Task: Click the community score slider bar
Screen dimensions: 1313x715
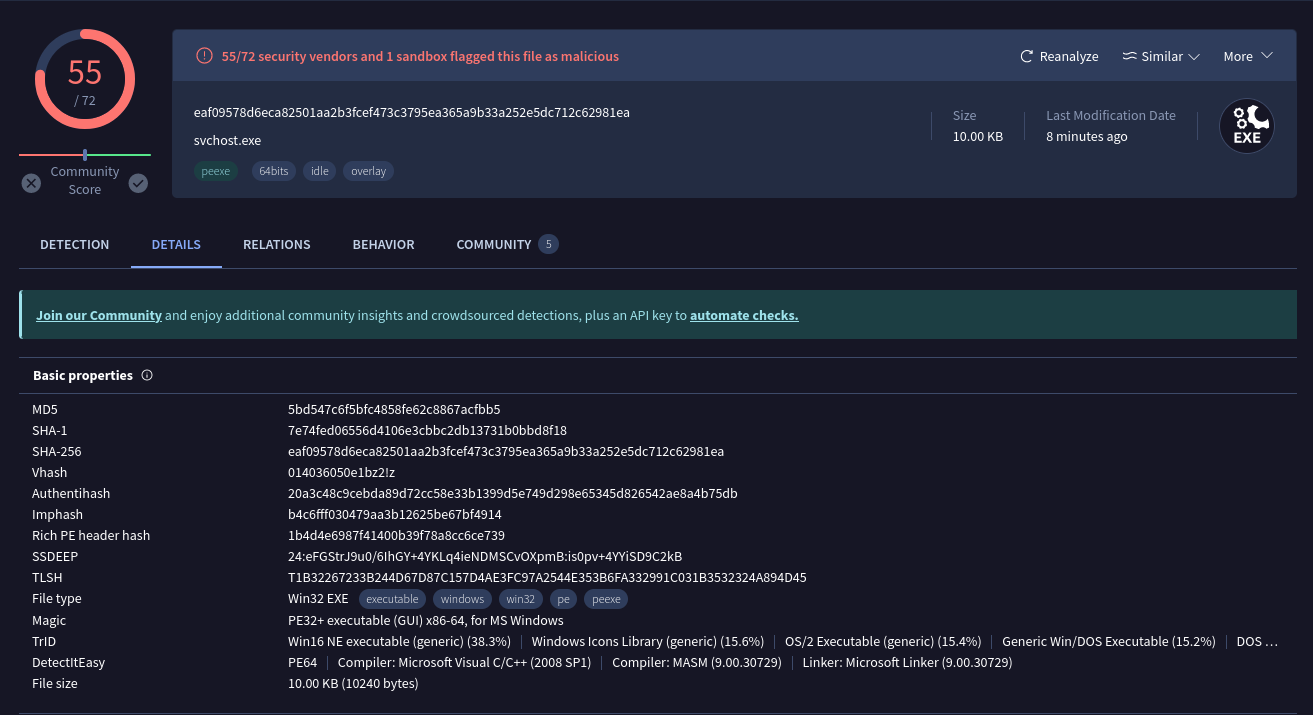Action: (x=85, y=155)
